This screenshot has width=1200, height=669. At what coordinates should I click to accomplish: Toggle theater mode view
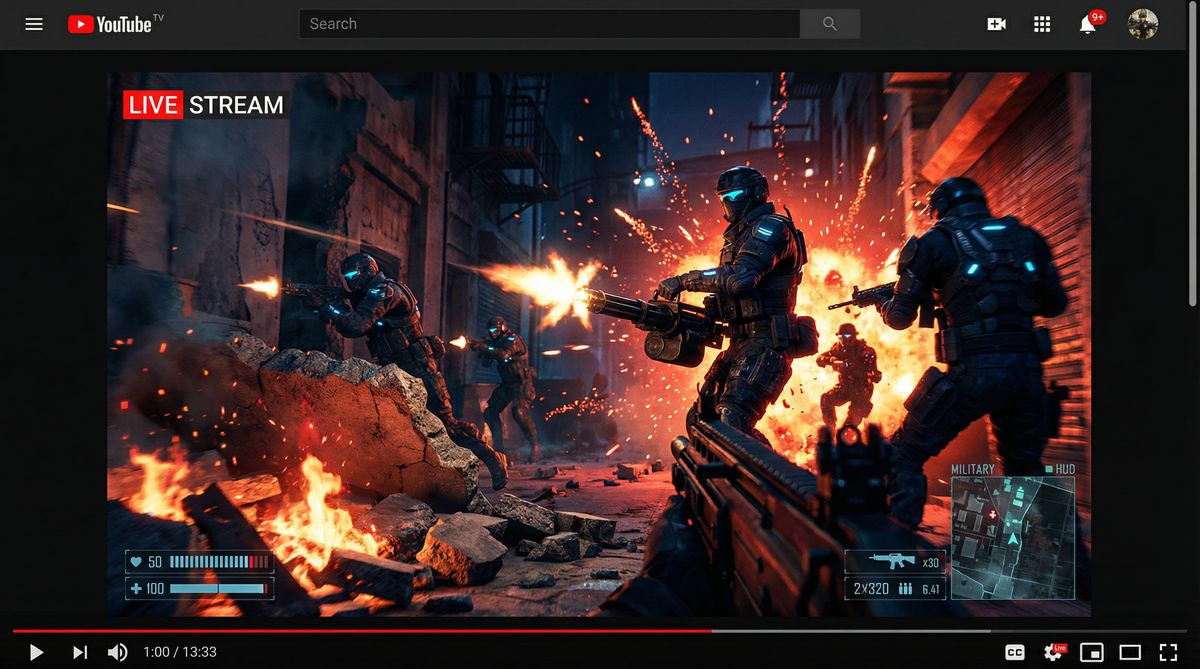click(x=1130, y=652)
